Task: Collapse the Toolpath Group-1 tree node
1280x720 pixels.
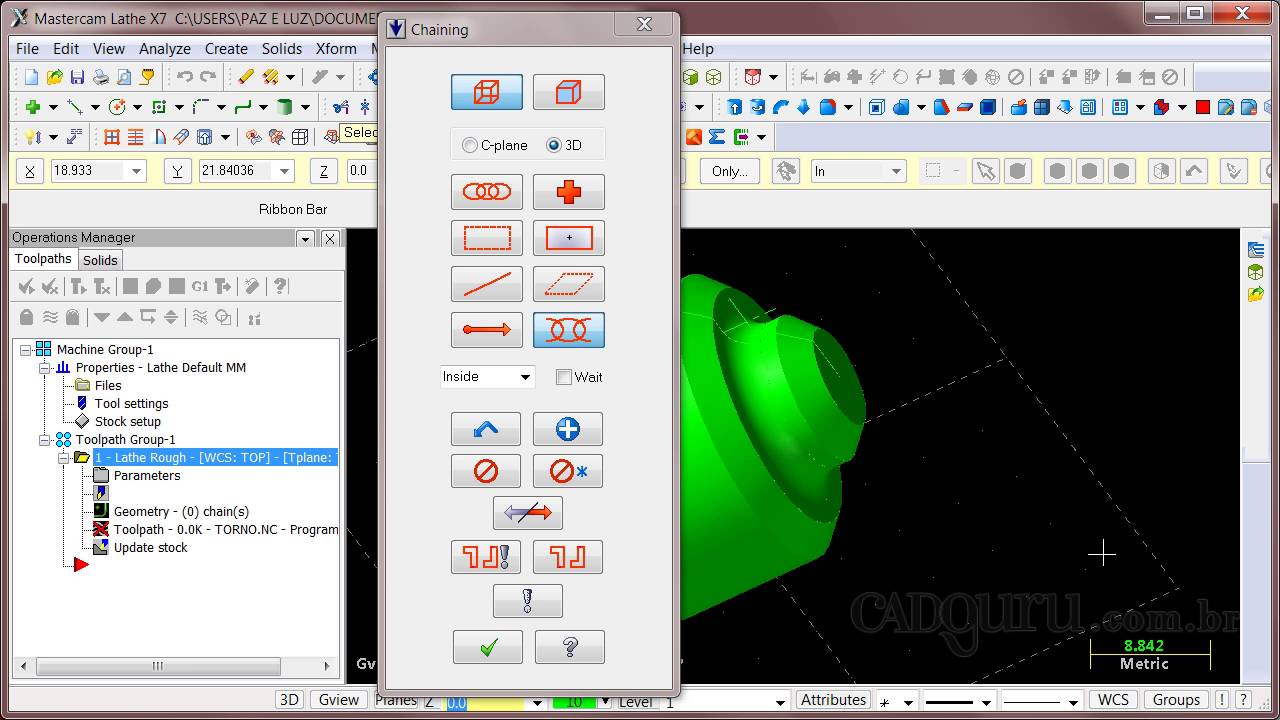Action: [x=44, y=439]
